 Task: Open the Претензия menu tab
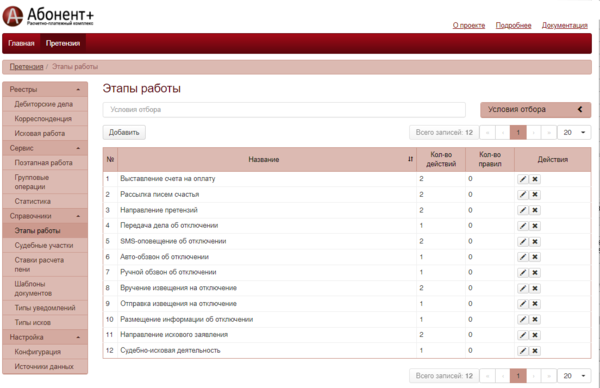click(x=63, y=43)
